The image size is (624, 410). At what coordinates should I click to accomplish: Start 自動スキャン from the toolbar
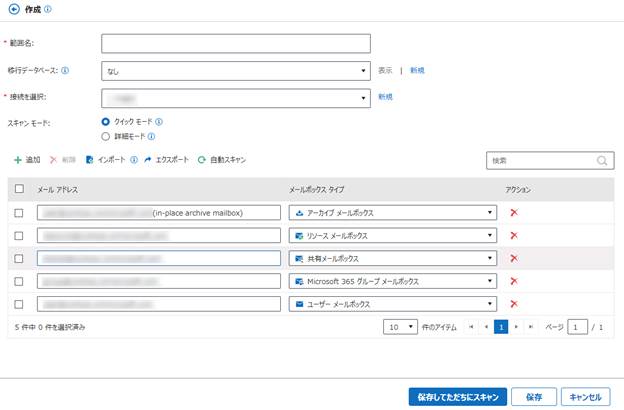pyautogui.click(x=222, y=160)
